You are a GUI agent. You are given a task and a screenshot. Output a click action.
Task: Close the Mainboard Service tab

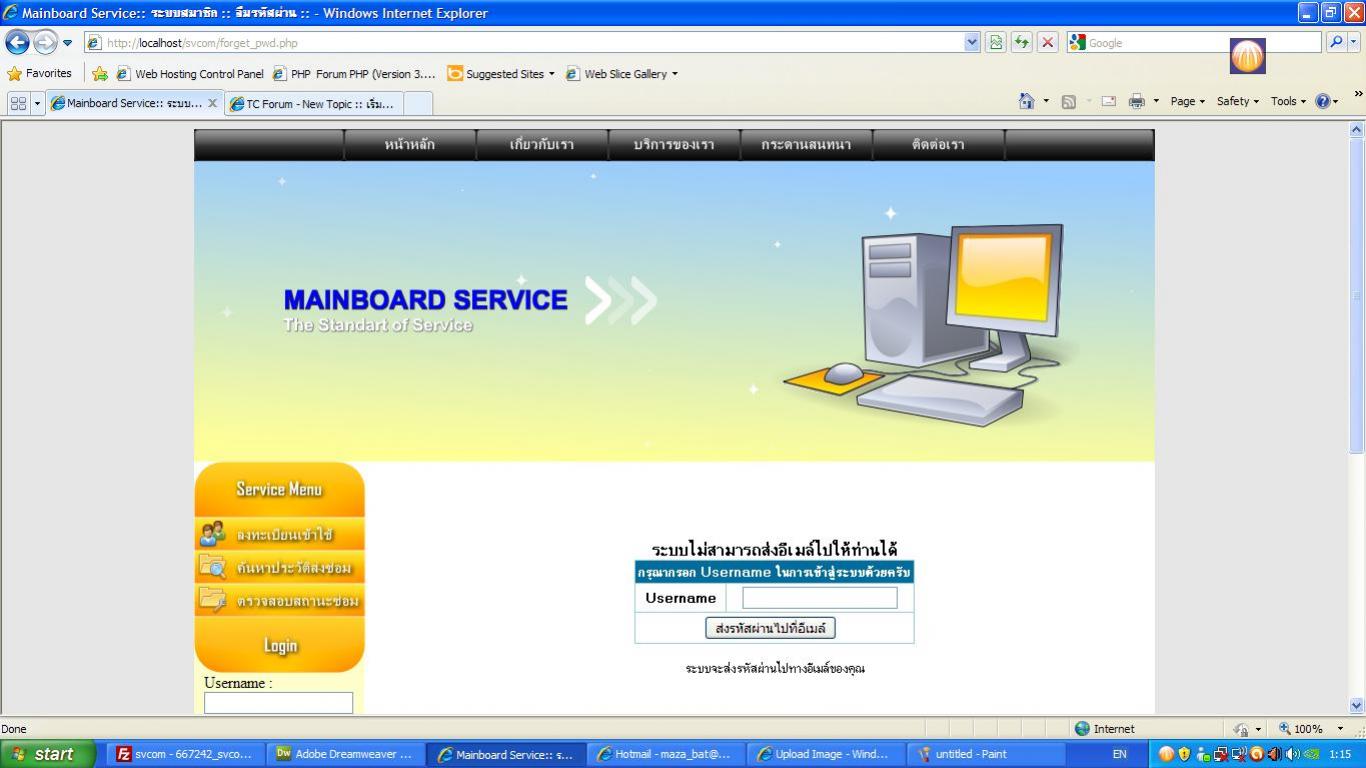point(212,103)
